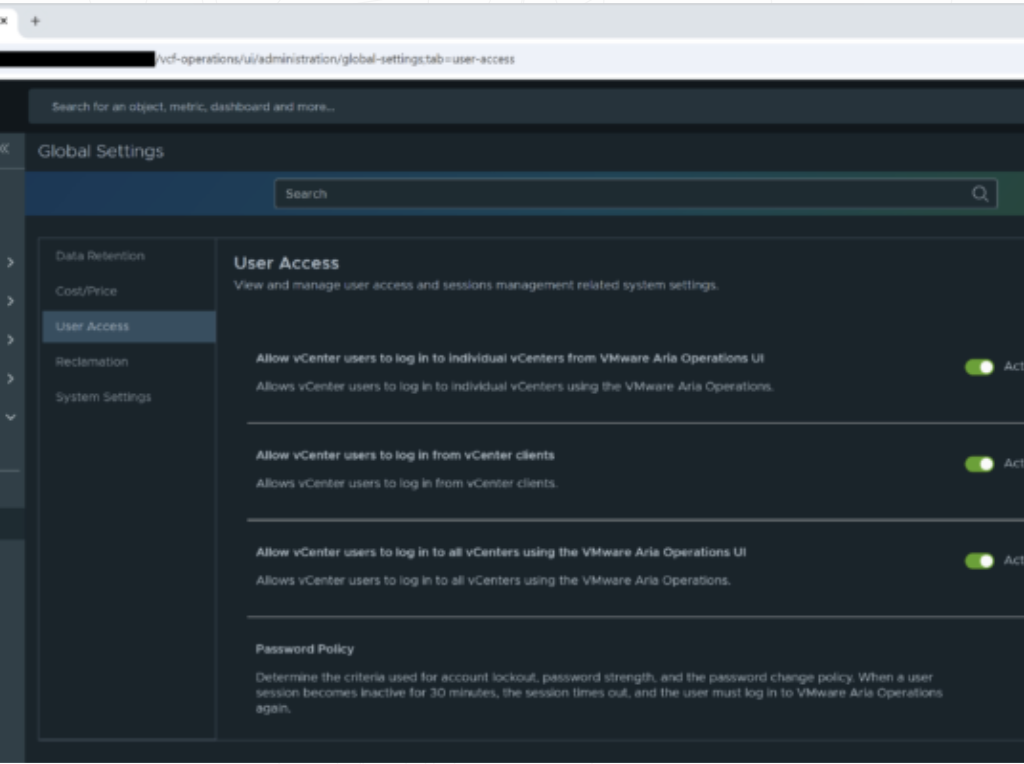Click the Global Settings search field
This screenshot has height=764, width=1024.
tap(635, 194)
